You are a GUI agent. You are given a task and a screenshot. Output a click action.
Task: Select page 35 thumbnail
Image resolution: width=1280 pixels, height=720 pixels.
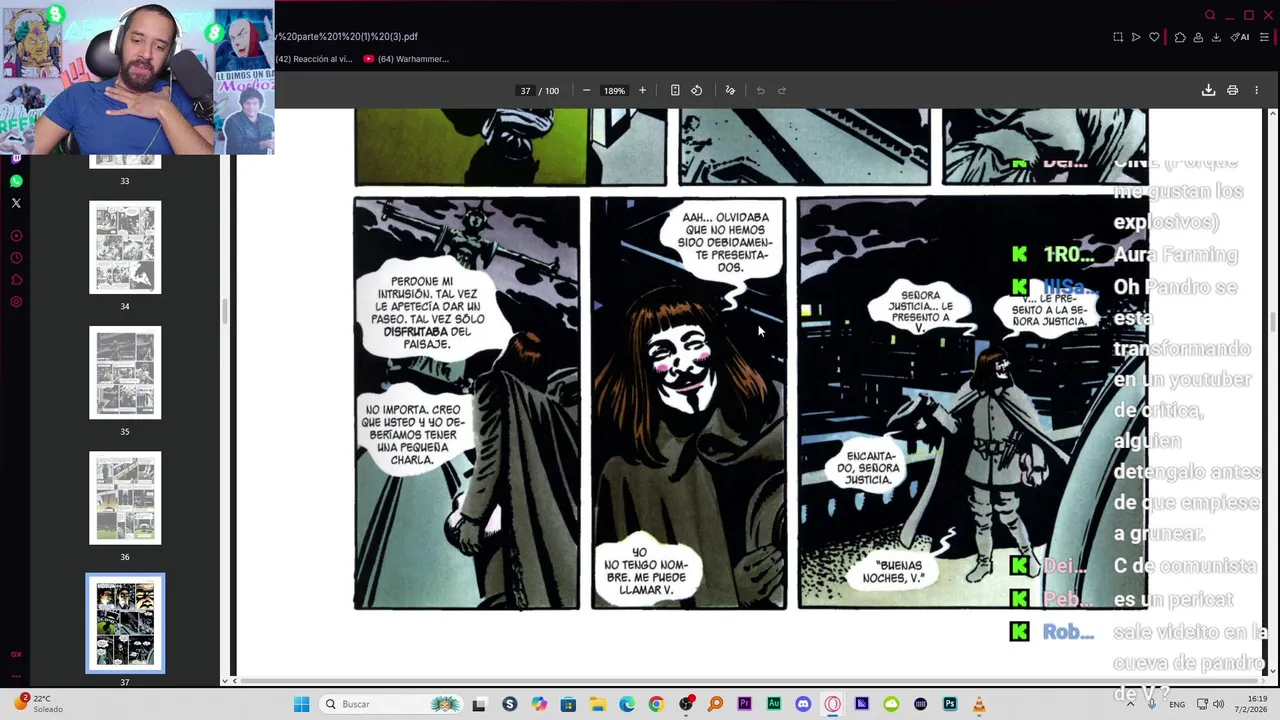[x=125, y=372]
